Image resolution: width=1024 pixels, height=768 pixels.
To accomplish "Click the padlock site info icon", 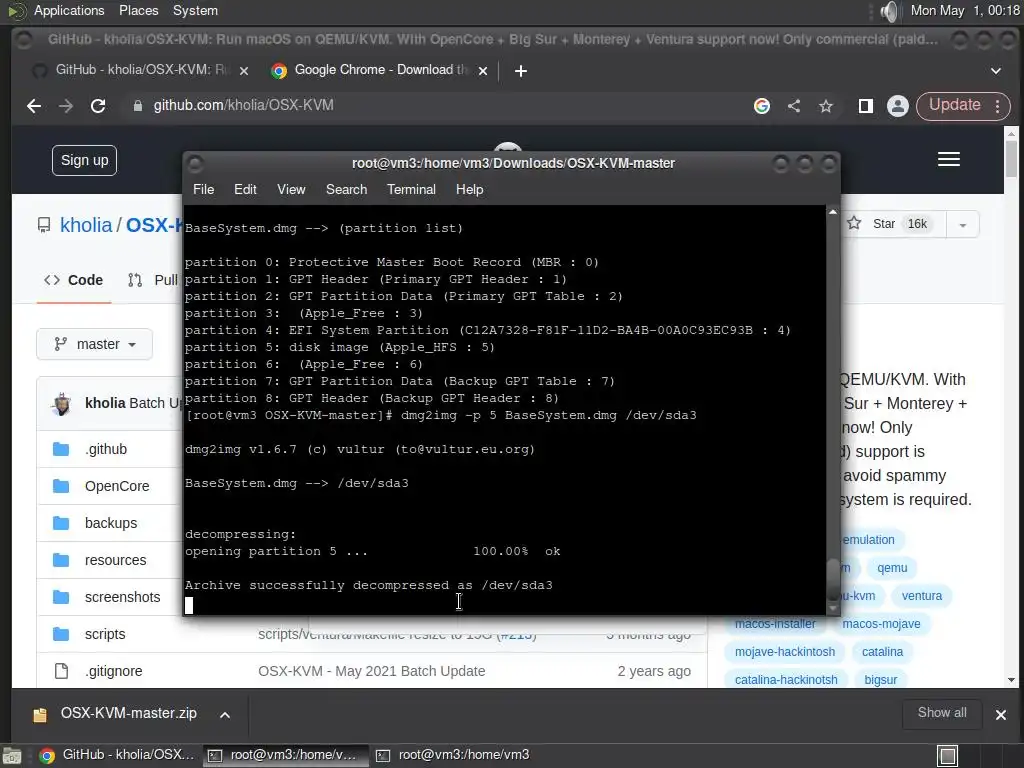I will (137, 106).
